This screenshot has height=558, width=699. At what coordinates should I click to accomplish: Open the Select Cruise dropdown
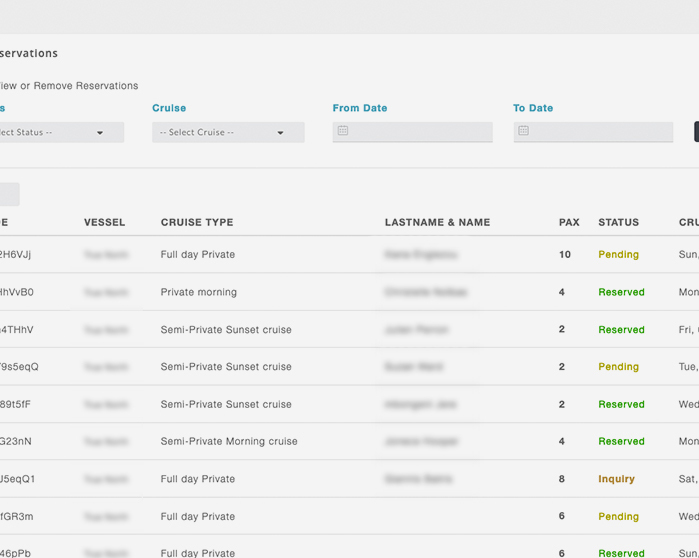click(x=228, y=132)
